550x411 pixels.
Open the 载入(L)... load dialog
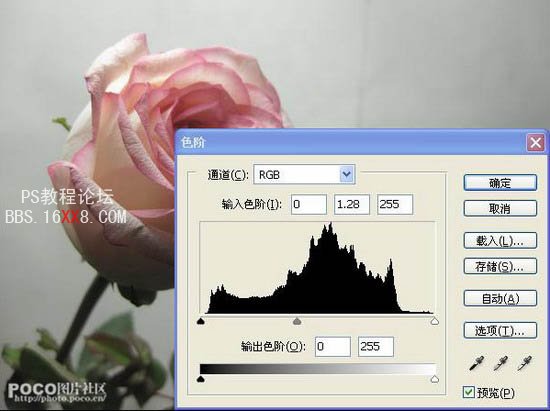pyautogui.click(x=500, y=241)
